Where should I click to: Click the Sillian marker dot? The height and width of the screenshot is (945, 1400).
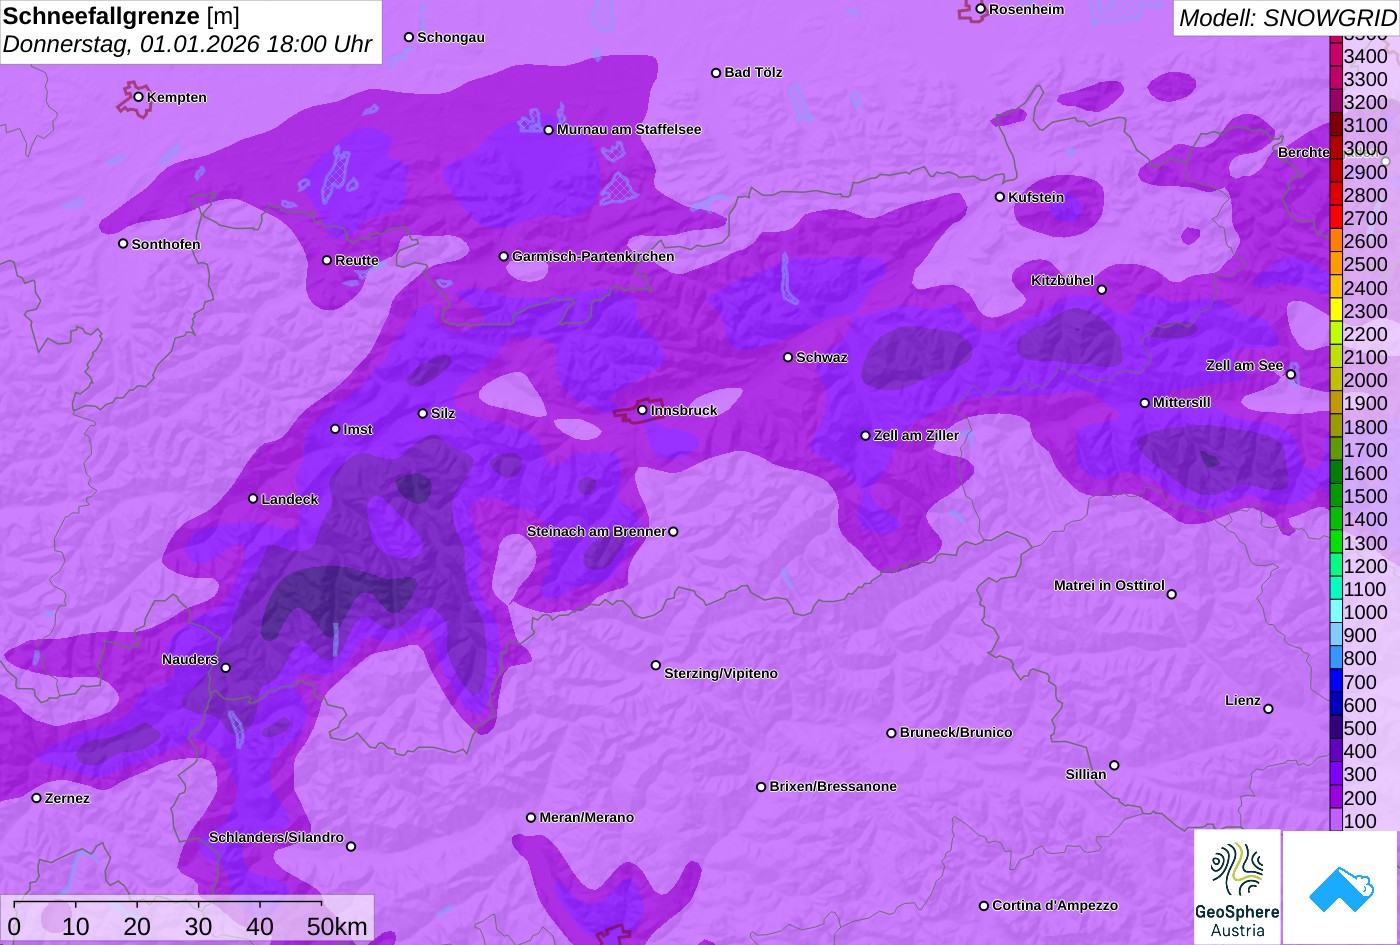point(1114,766)
